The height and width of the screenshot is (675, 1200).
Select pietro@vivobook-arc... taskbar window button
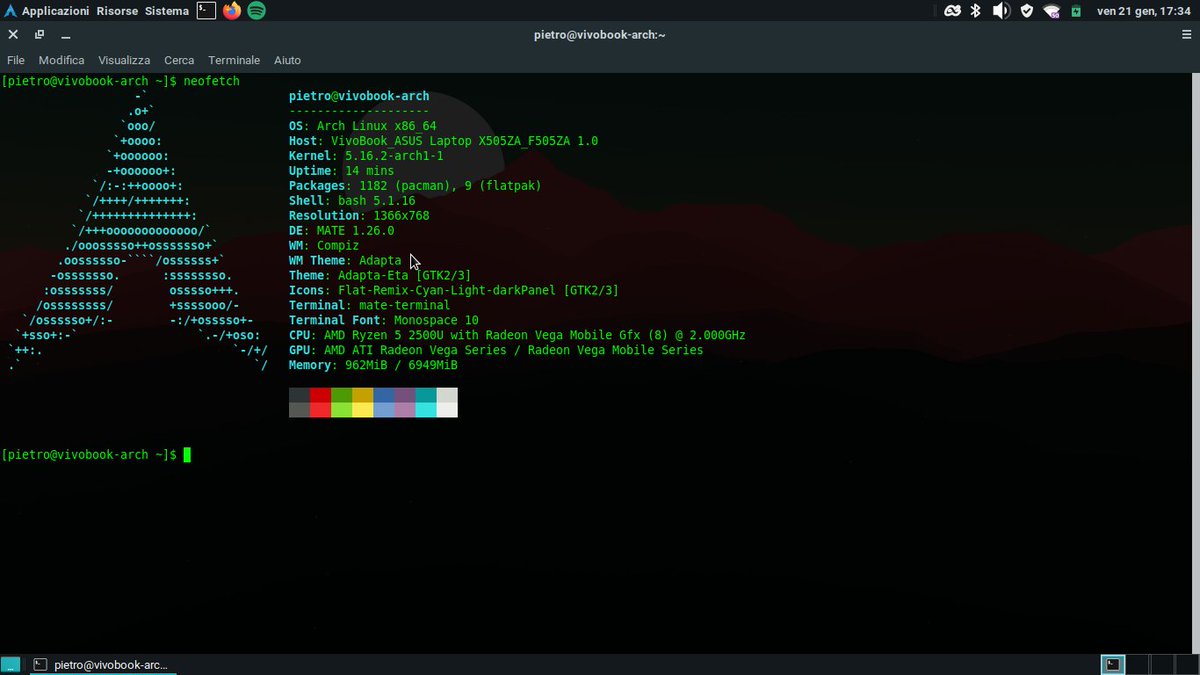click(101, 664)
